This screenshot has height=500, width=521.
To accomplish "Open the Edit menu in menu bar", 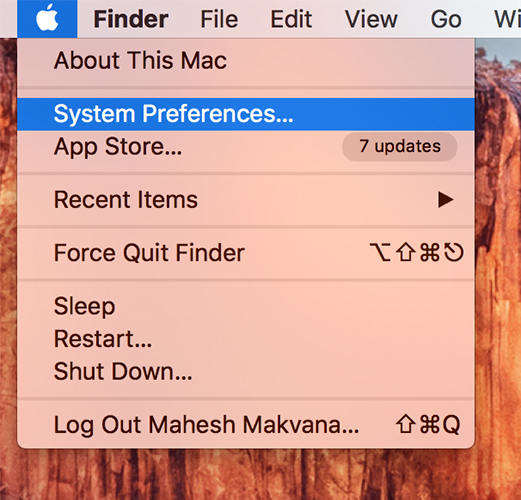I will 291,19.
